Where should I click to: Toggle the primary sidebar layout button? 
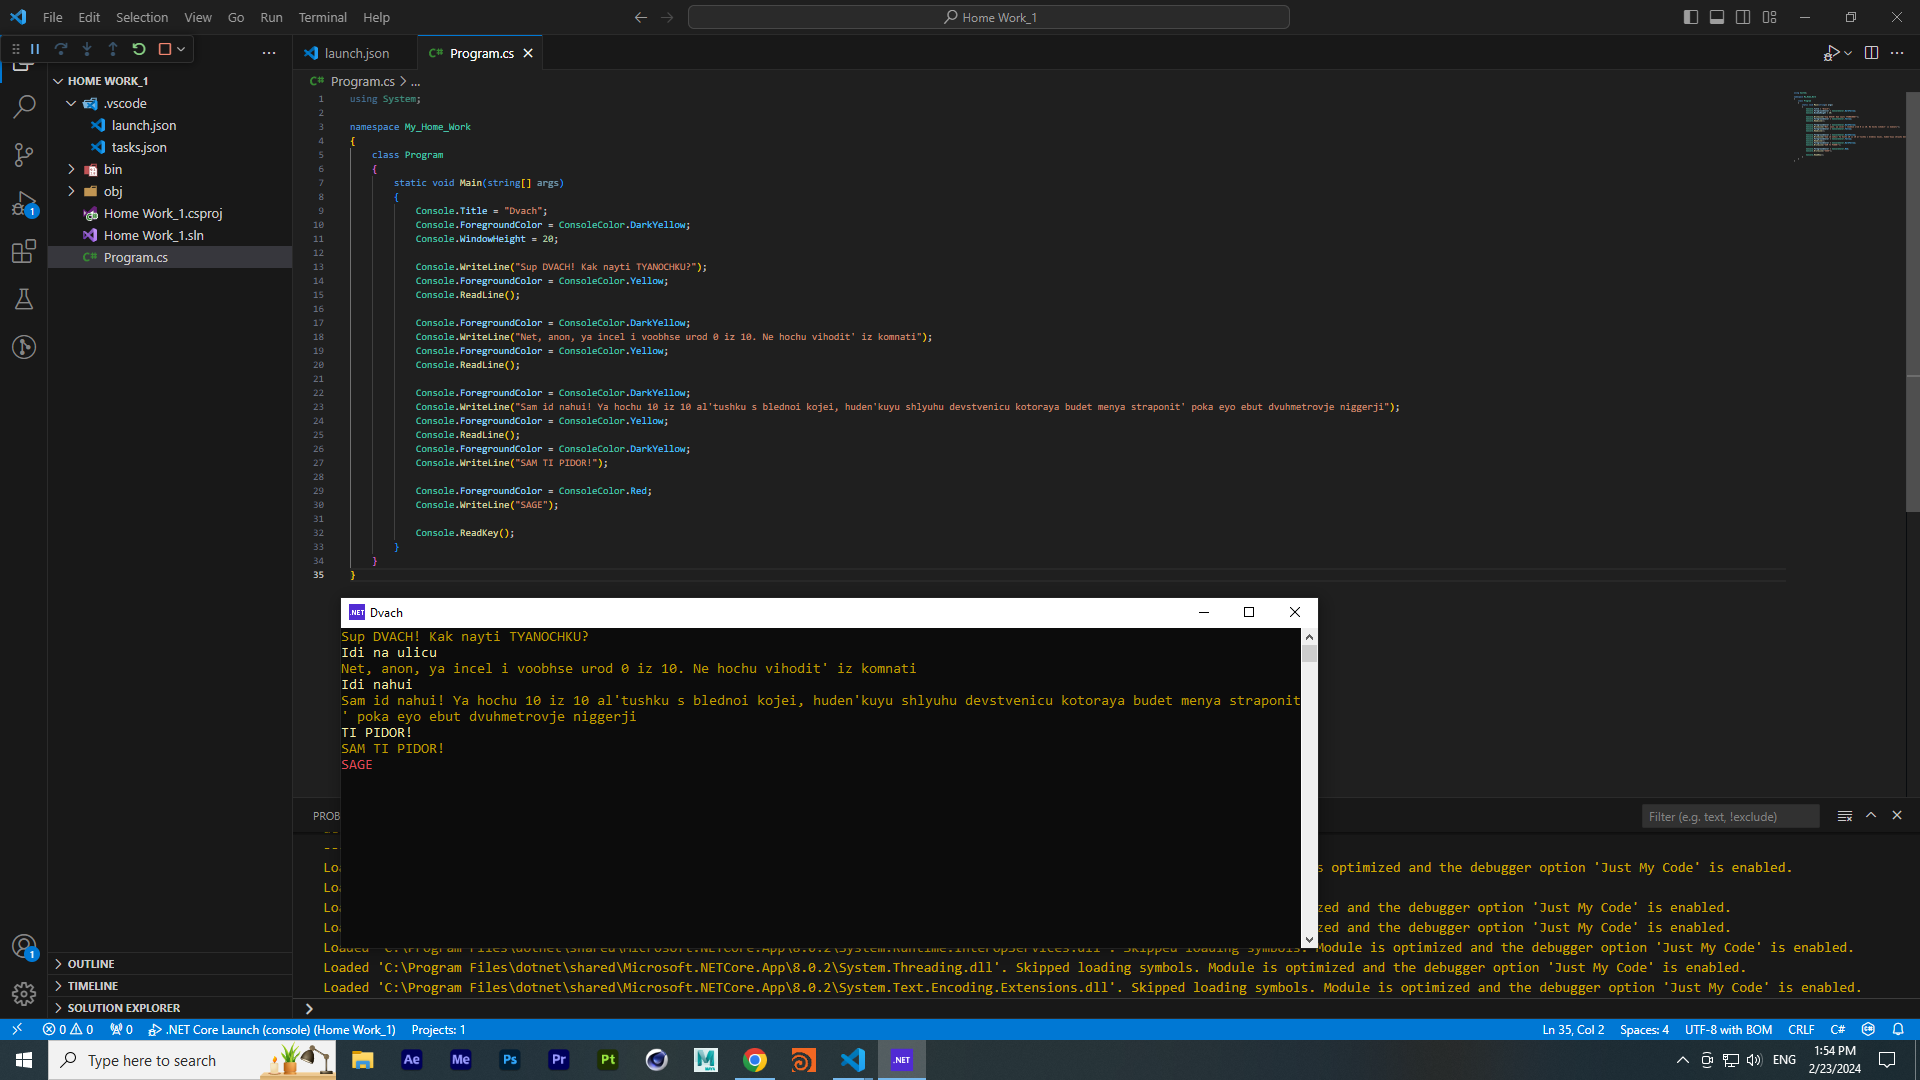coord(1691,17)
